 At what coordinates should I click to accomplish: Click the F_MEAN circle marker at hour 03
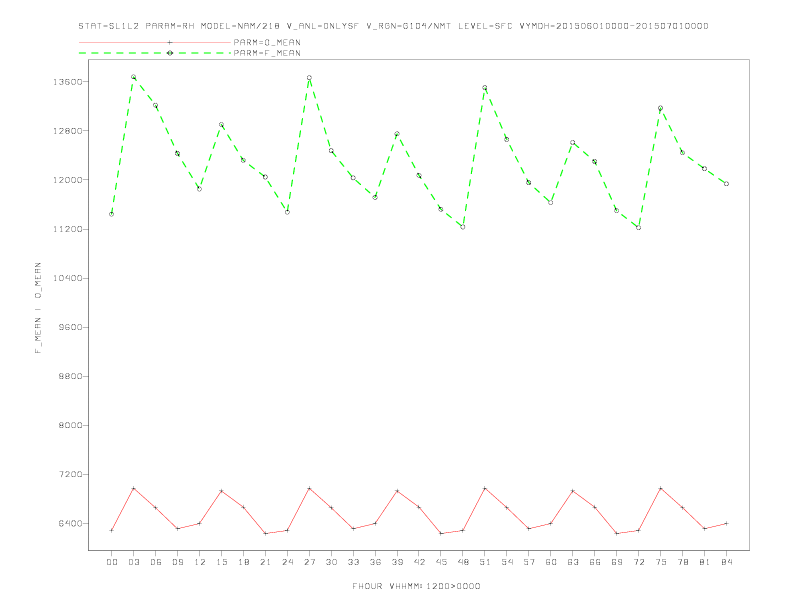[x=133, y=77]
